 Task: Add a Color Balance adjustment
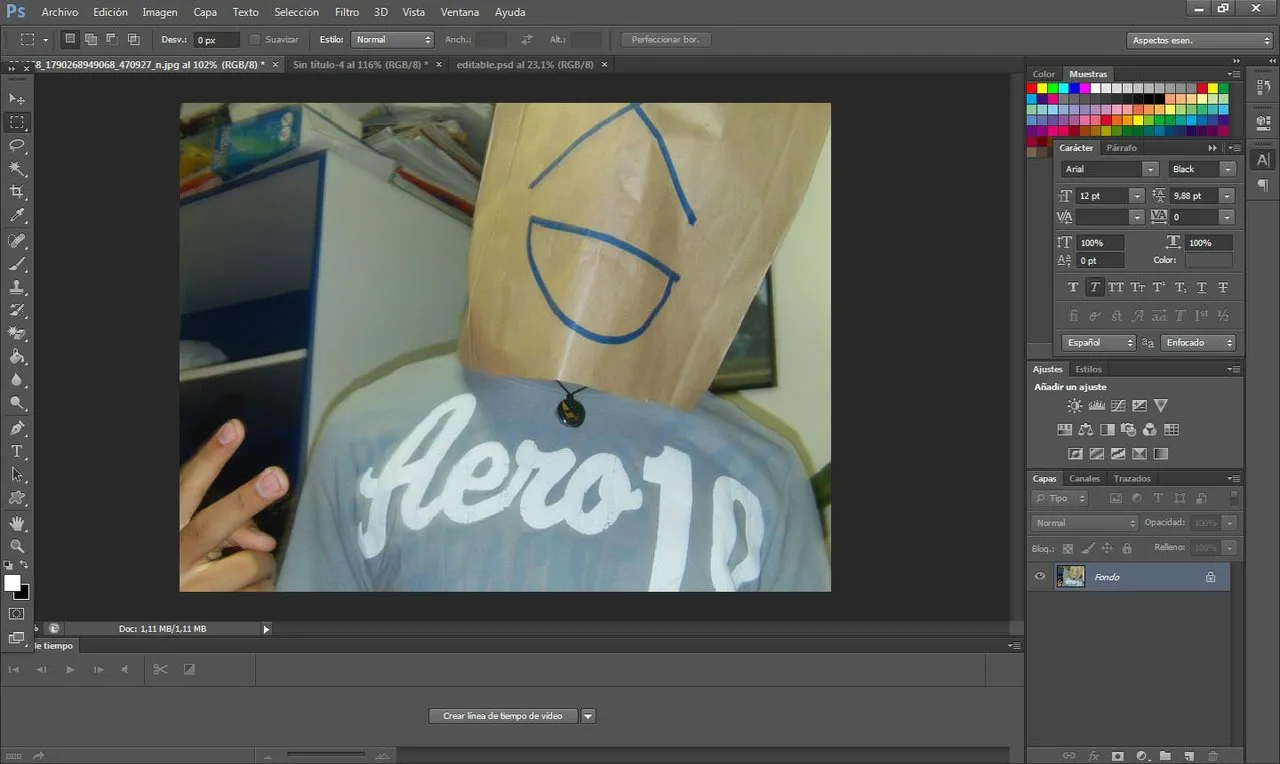coord(1085,430)
